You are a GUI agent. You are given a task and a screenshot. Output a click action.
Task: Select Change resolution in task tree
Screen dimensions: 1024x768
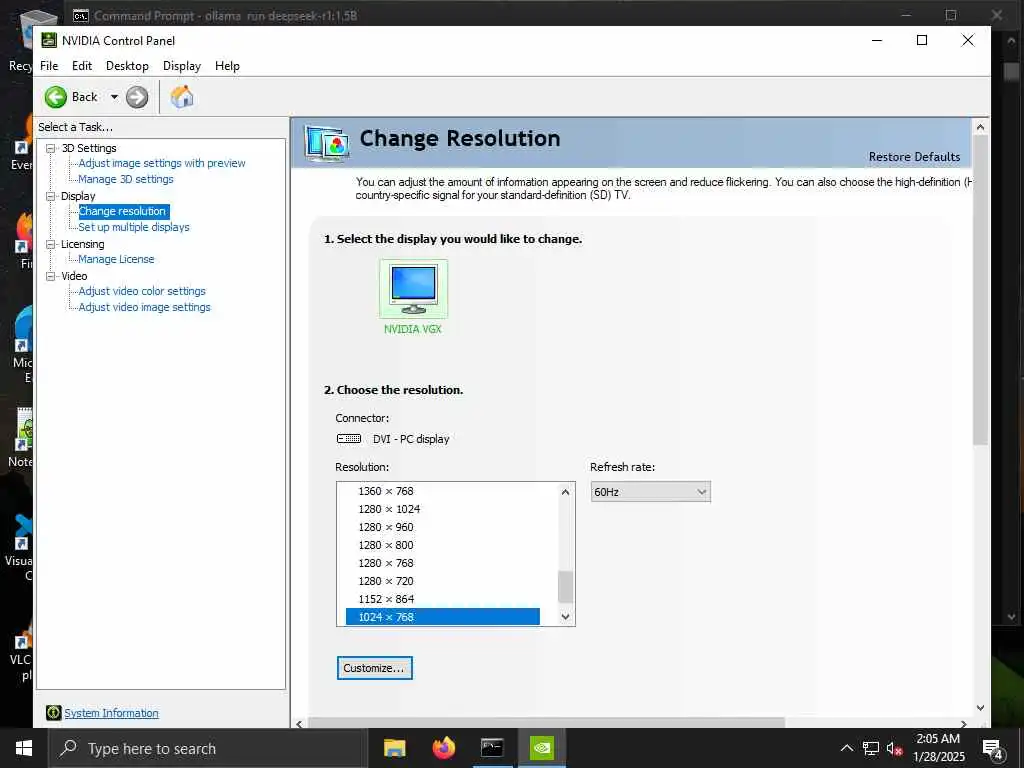123,212
